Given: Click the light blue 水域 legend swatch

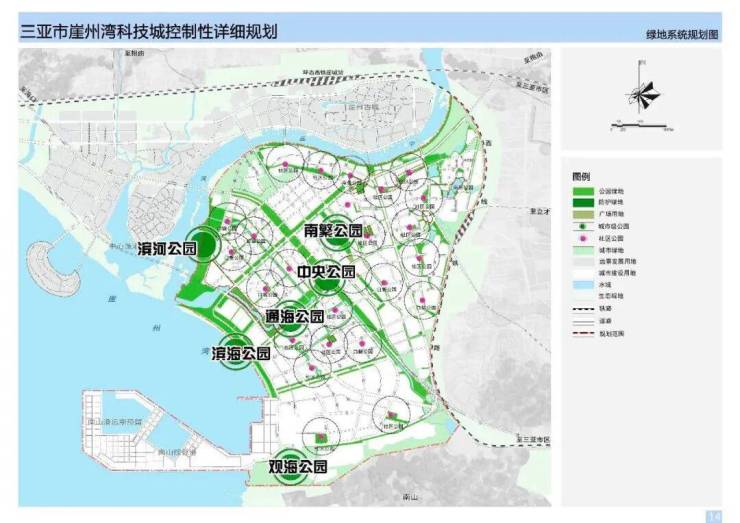Looking at the screenshot, I should click(x=582, y=285).
